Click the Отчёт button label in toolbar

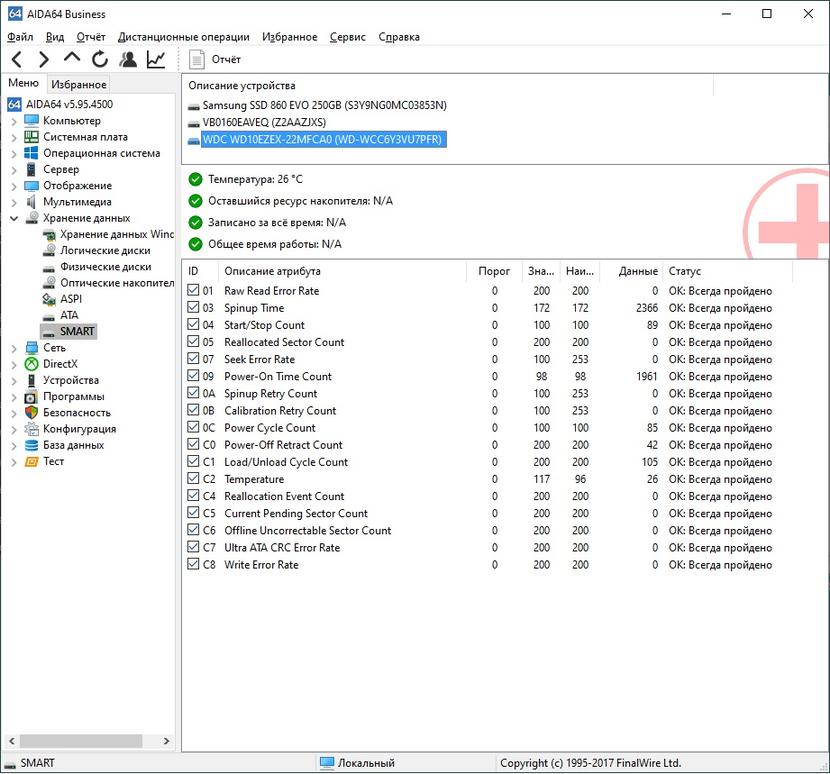click(x=226, y=59)
